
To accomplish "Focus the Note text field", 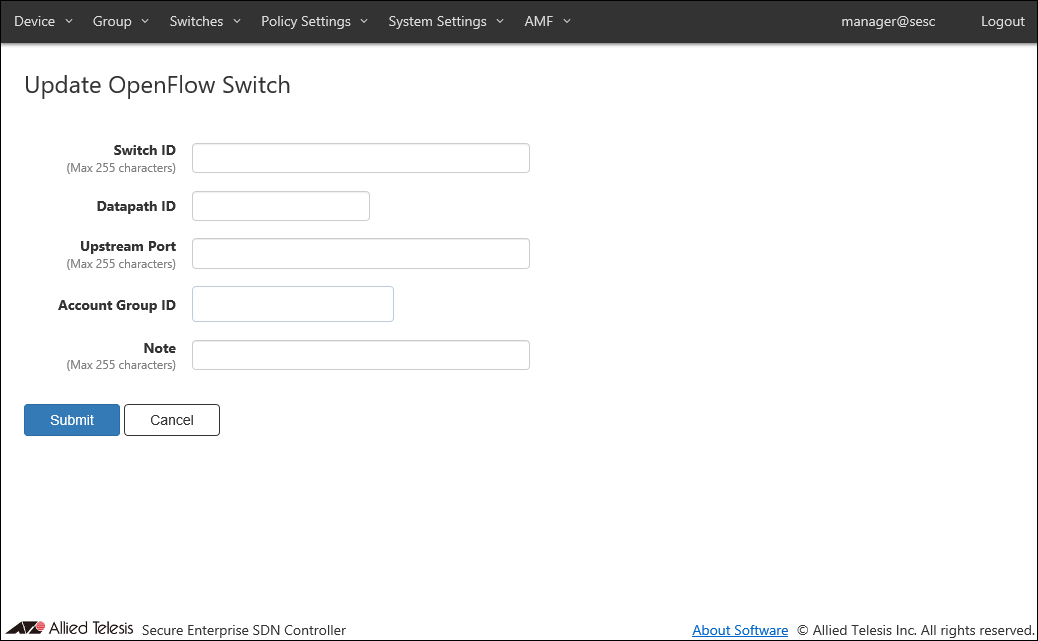I will (x=360, y=355).
